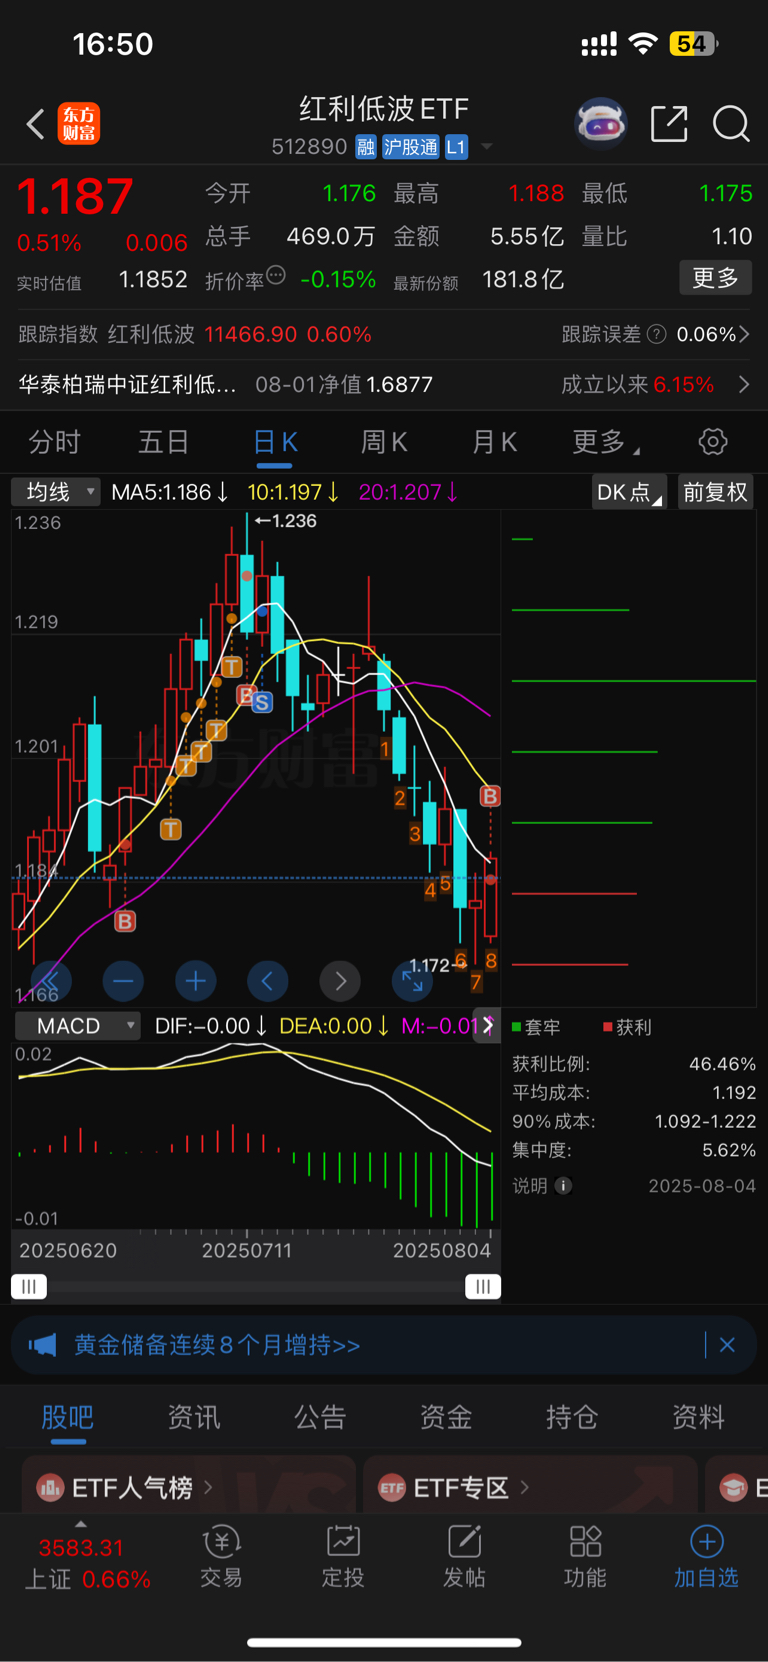Open the 资料 profile tab
Image resolution: width=768 pixels, height=1662 pixels.
(698, 1417)
